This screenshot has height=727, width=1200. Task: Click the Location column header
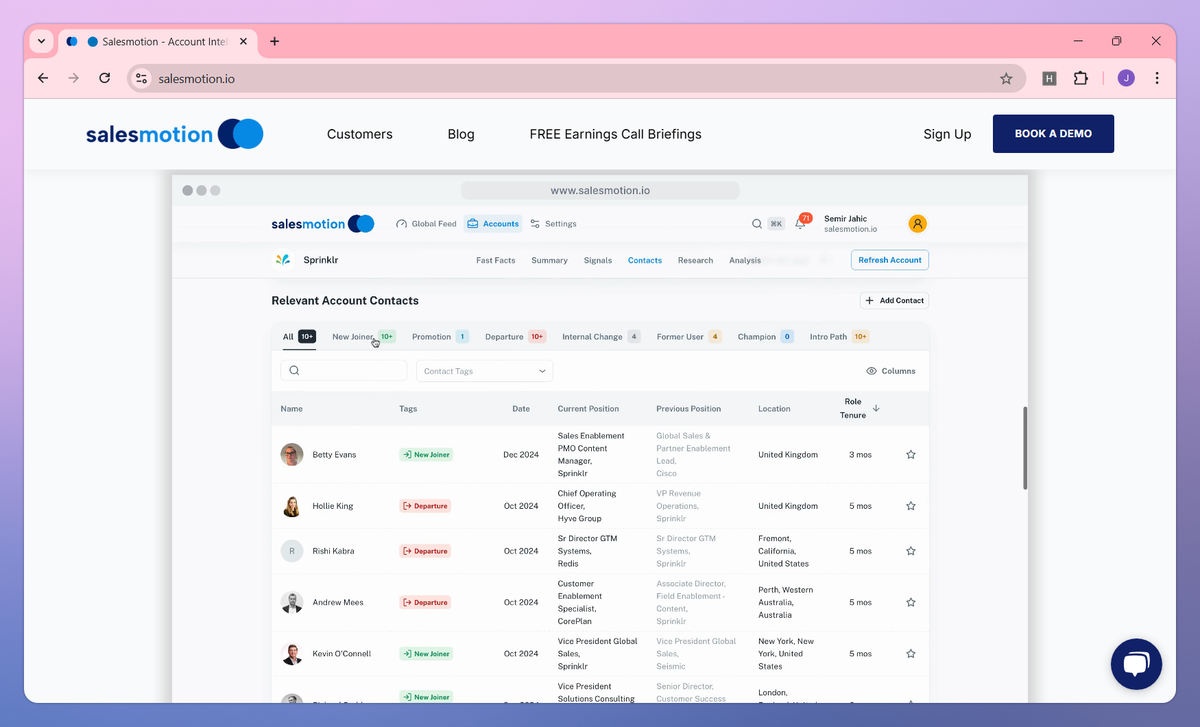774,408
